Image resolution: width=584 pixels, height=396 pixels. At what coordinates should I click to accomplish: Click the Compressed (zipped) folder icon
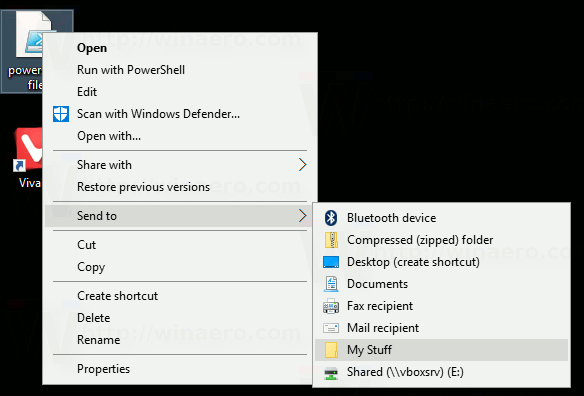pos(331,240)
